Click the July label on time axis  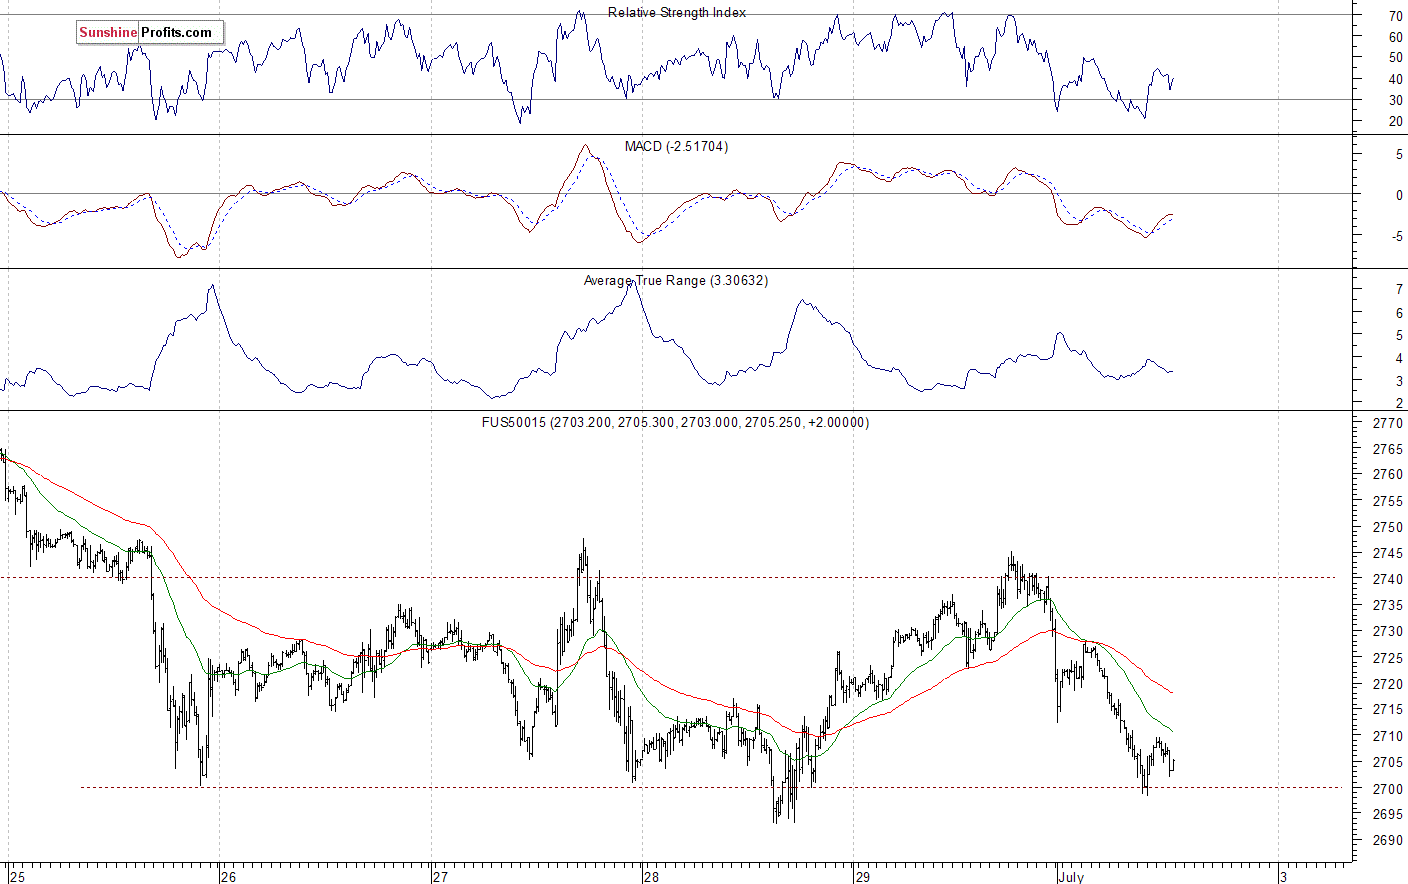[x=1071, y=877]
